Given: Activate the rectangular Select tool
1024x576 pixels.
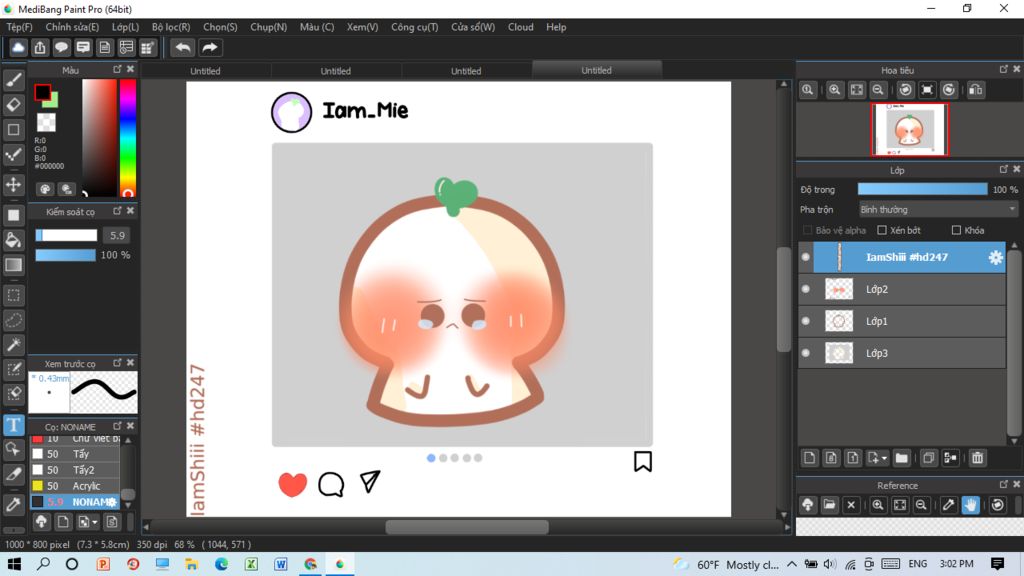Looking at the screenshot, I should [13, 295].
